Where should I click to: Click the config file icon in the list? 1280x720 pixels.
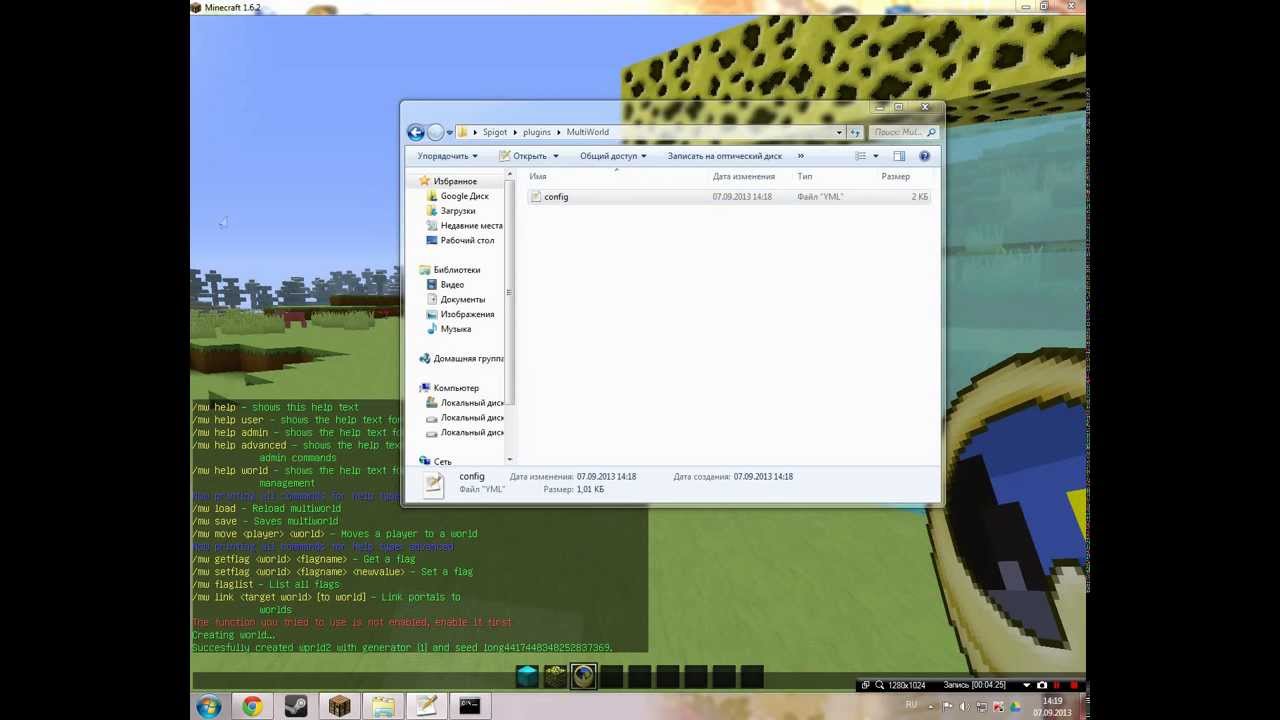click(536, 197)
